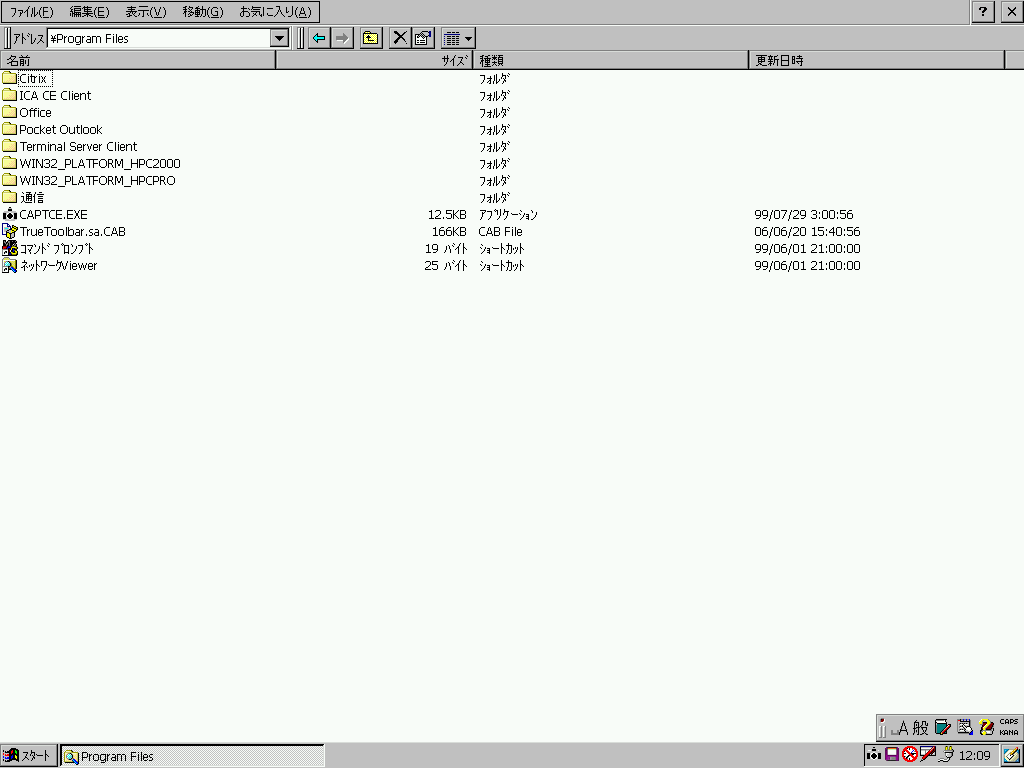Open the view mode dropdown button
Image resolution: width=1024 pixels, height=768 pixels.
(458, 38)
